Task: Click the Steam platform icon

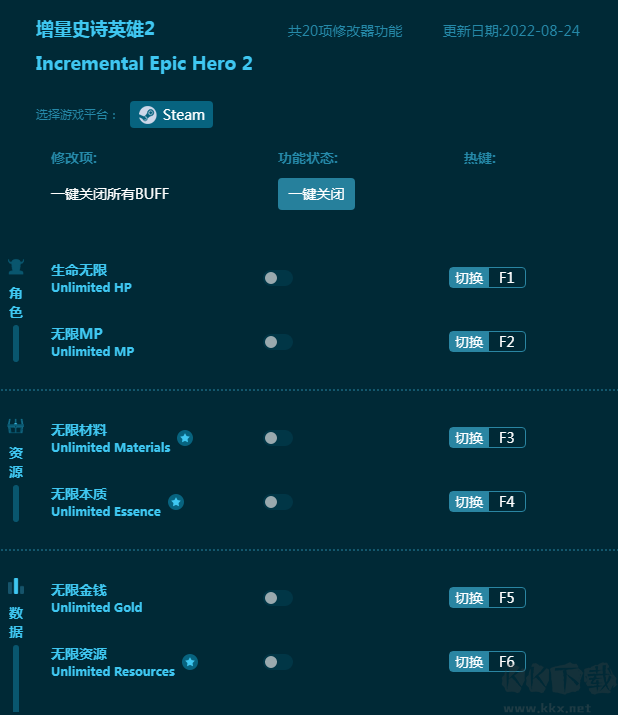Action: click(x=147, y=115)
